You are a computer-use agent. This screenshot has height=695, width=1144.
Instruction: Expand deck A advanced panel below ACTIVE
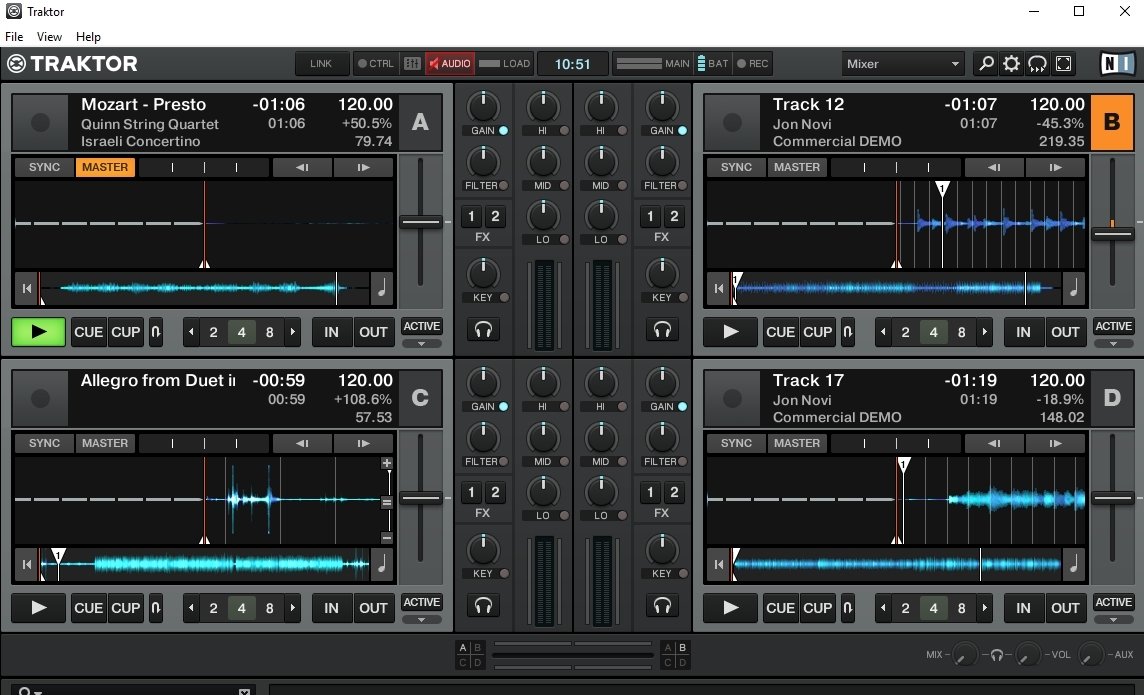[x=421, y=341]
